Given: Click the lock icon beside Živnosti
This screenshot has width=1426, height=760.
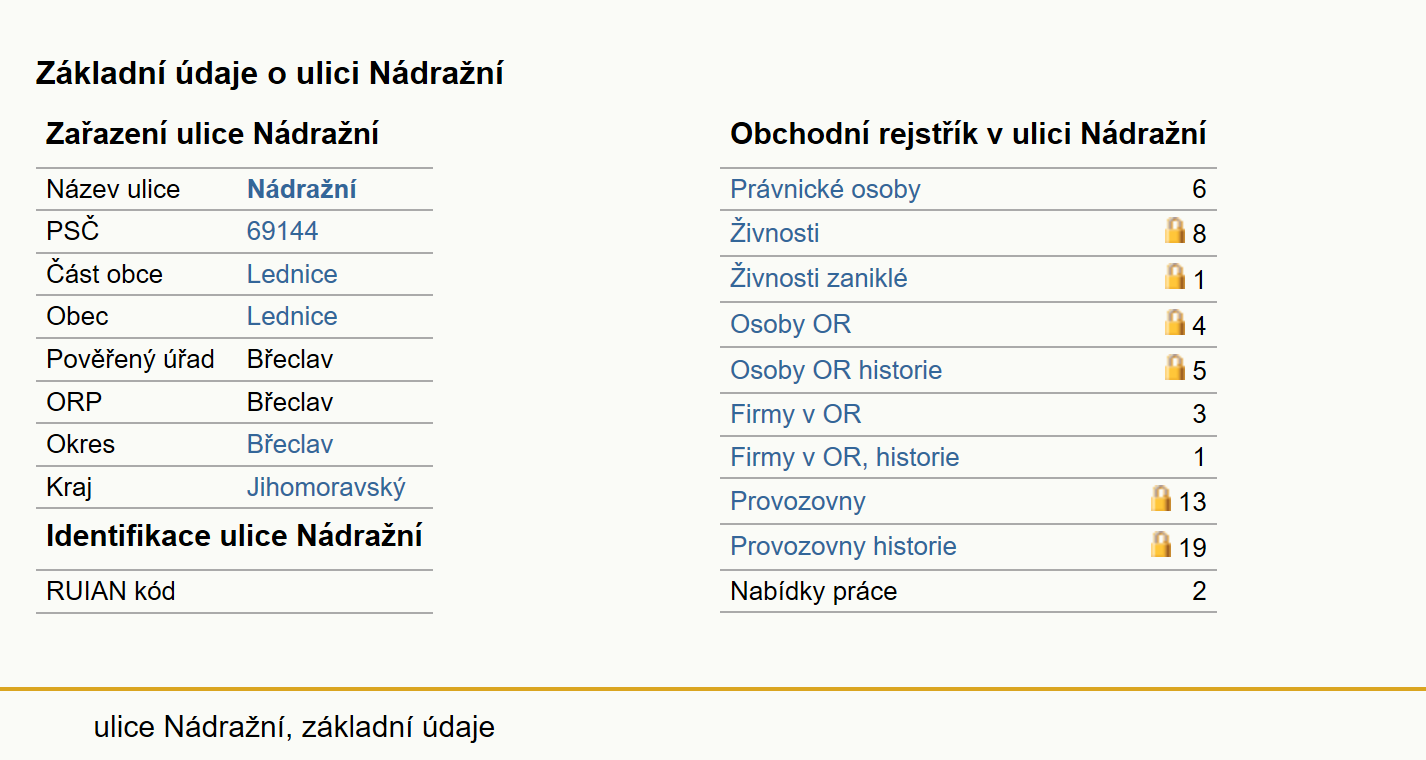Looking at the screenshot, I should pyautogui.click(x=1175, y=231).
